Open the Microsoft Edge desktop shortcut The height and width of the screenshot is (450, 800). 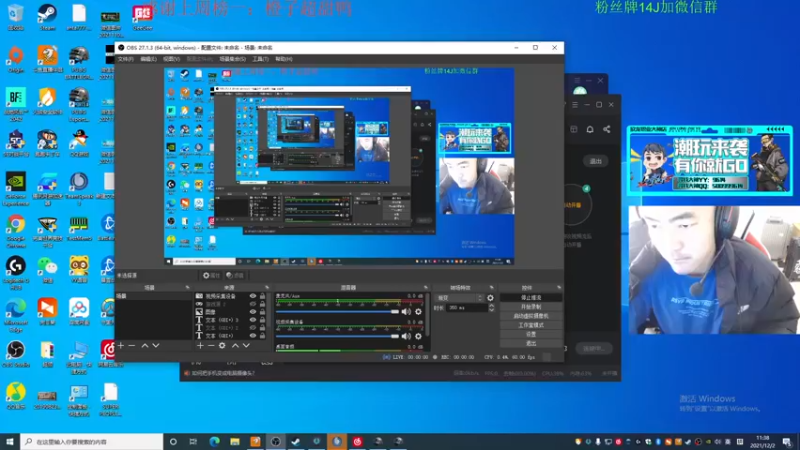tap(16, 315)
